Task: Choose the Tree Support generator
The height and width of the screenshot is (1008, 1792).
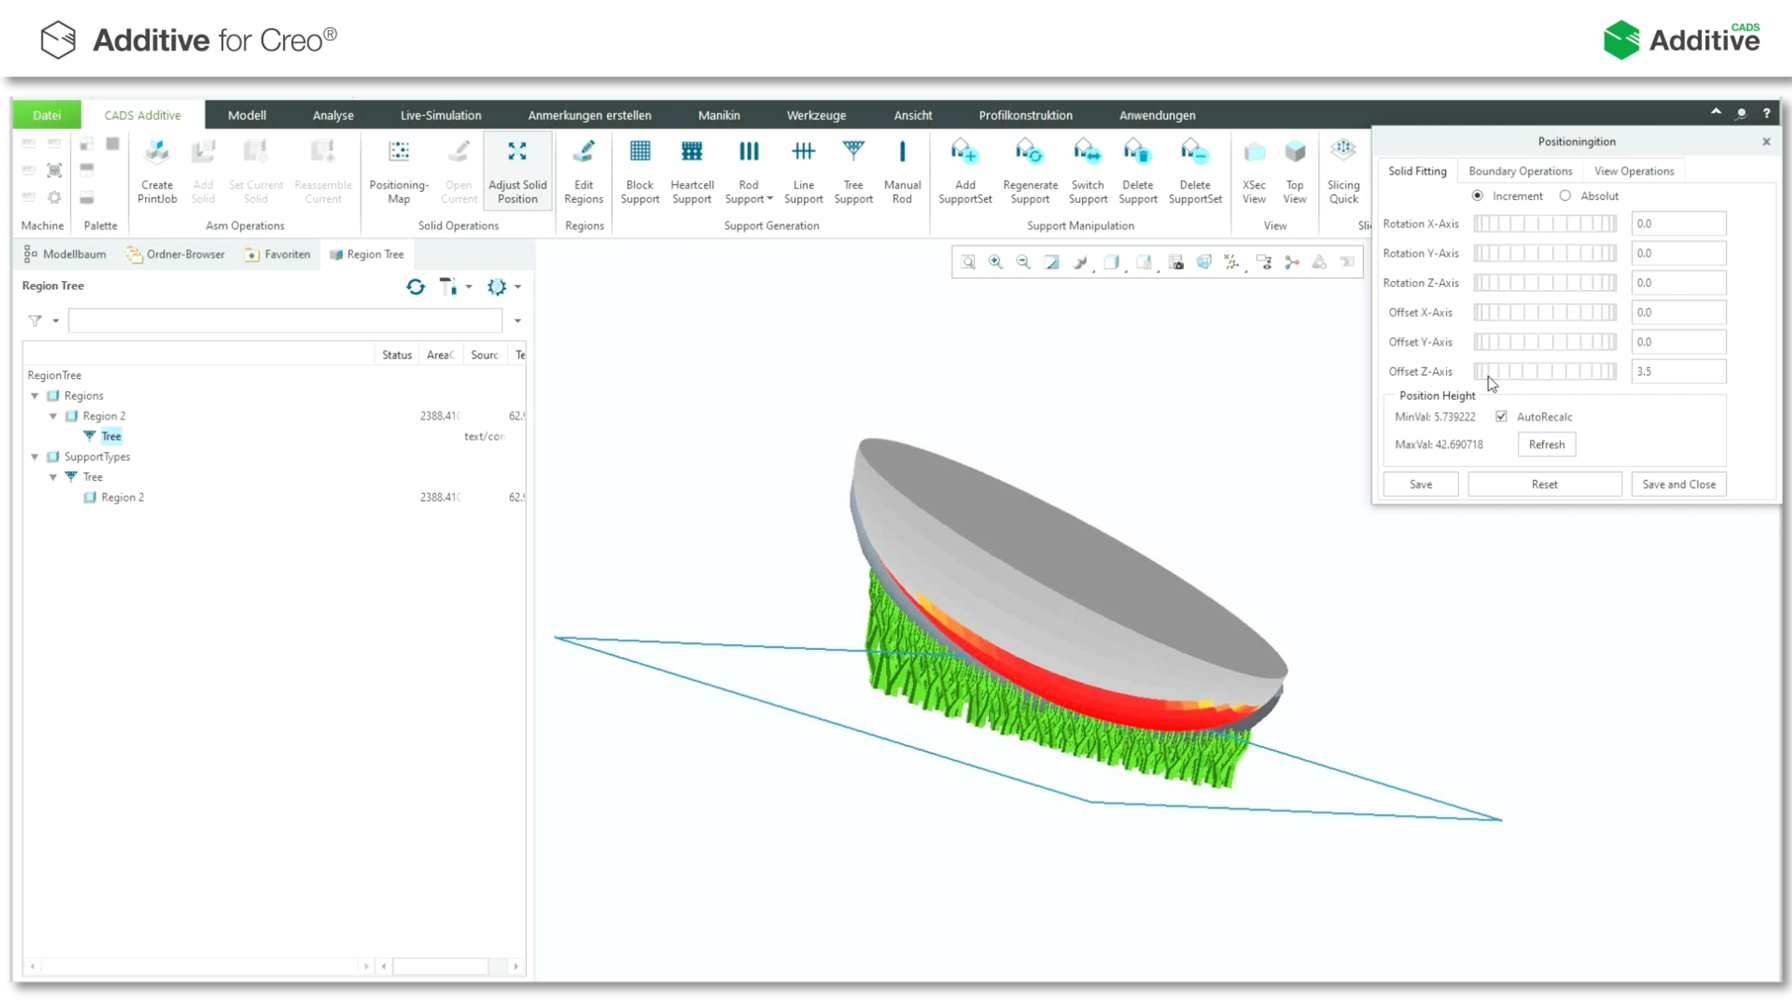Action: pos(853,171)
